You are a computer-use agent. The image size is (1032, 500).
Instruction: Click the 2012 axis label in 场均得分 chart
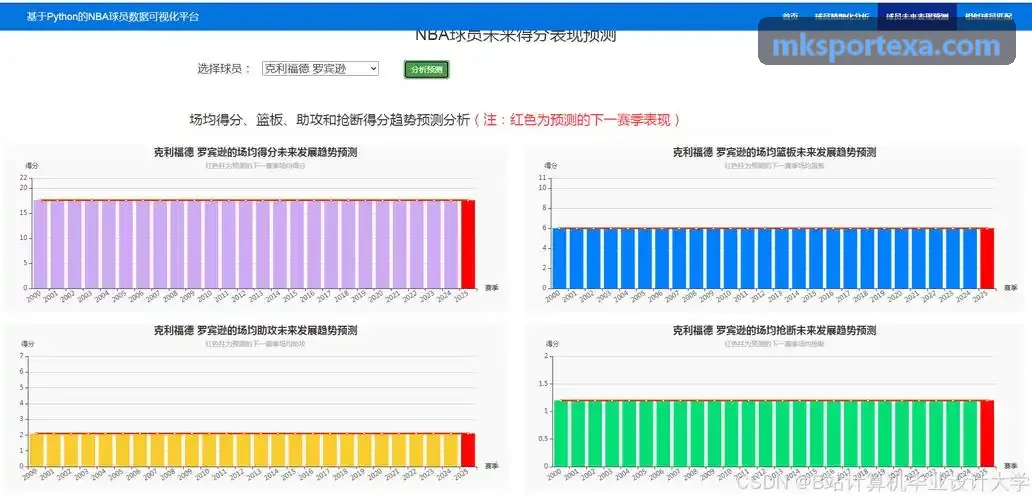237,297
